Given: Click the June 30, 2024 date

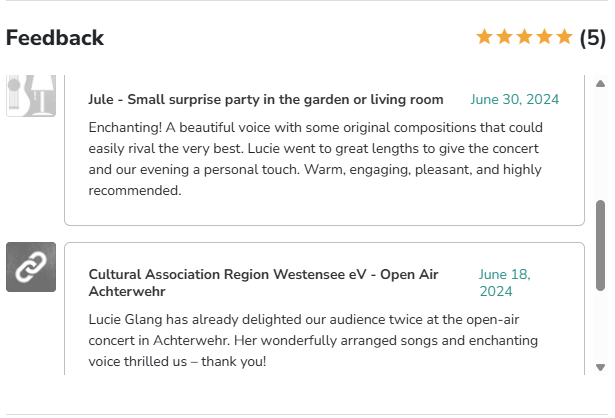Looking at the screenshot, I should pos(514,100).
